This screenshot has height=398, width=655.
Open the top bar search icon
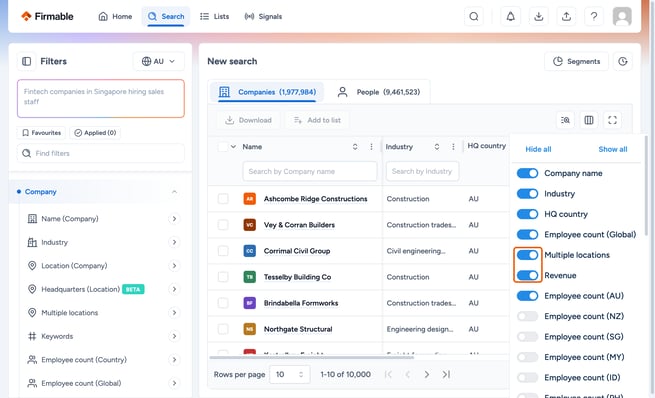point(474,16)
